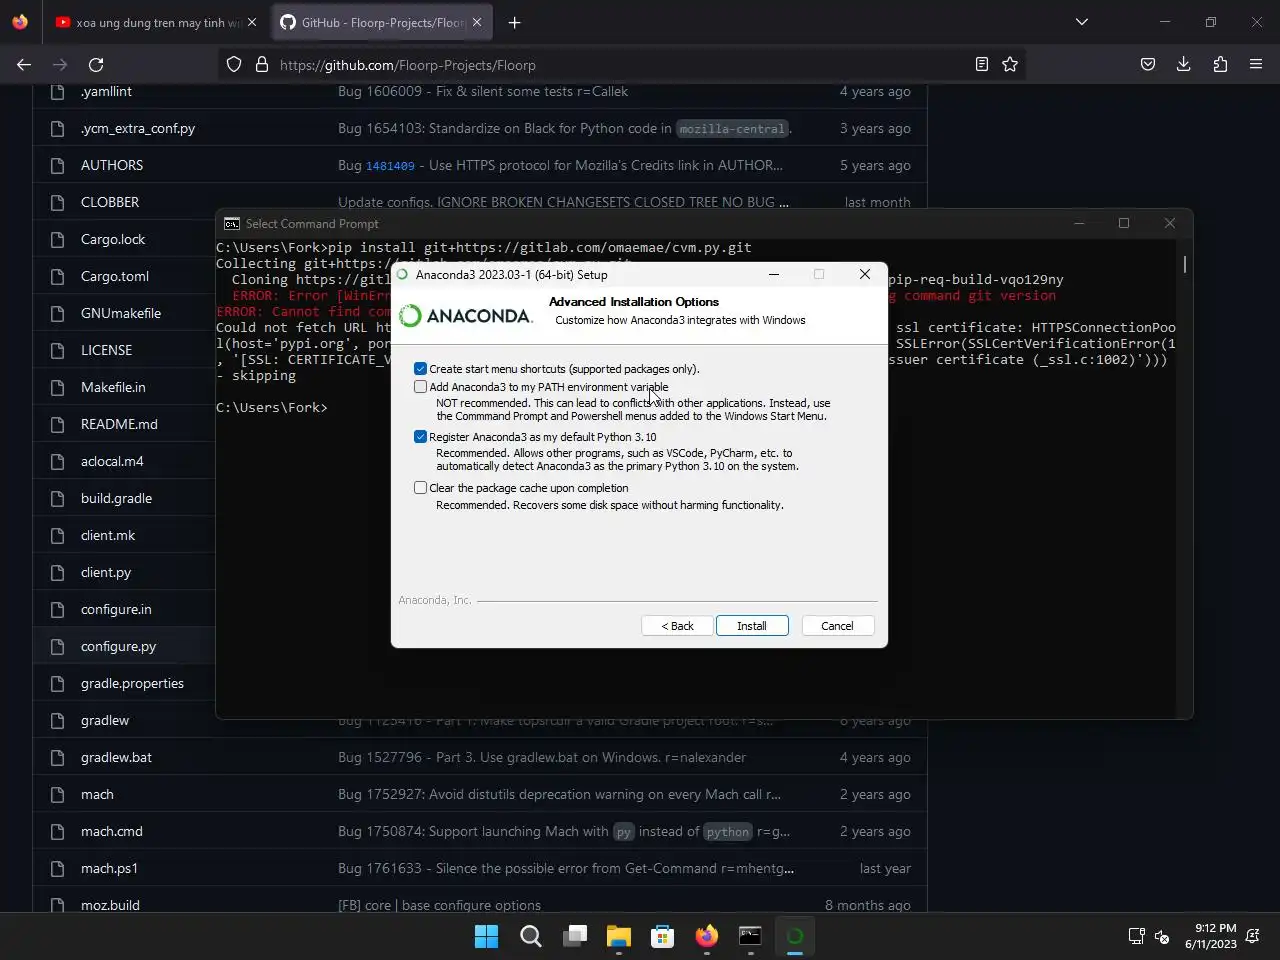The width and height of the screenshot is (1280, 960).
Task: Open README.md in the file list
Action: (119, 424)
